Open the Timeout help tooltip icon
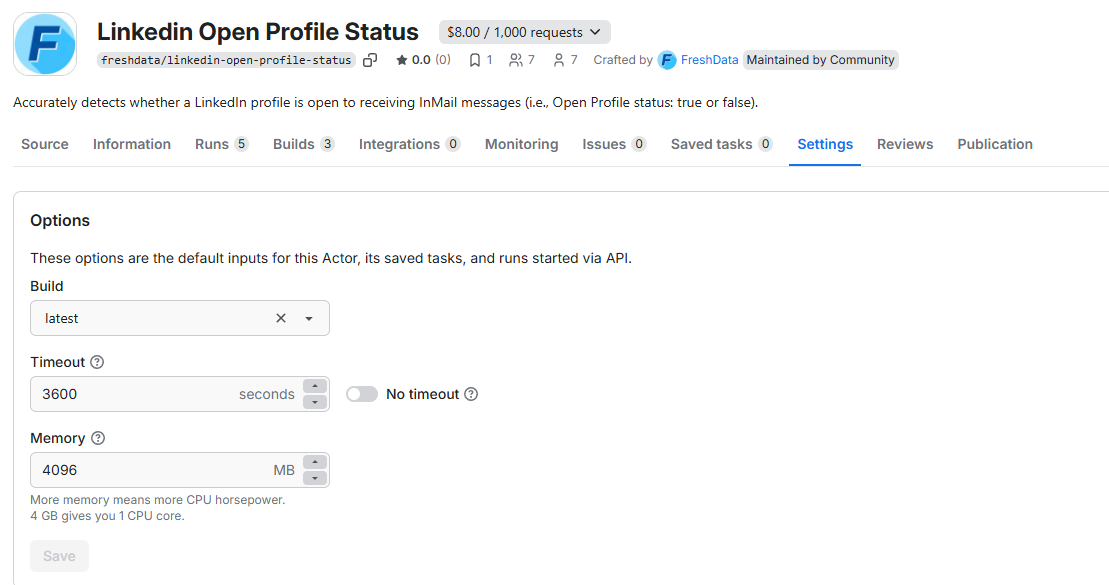Image resolution: width=1109 pixels, height=585 pixels. pos(97,362)
